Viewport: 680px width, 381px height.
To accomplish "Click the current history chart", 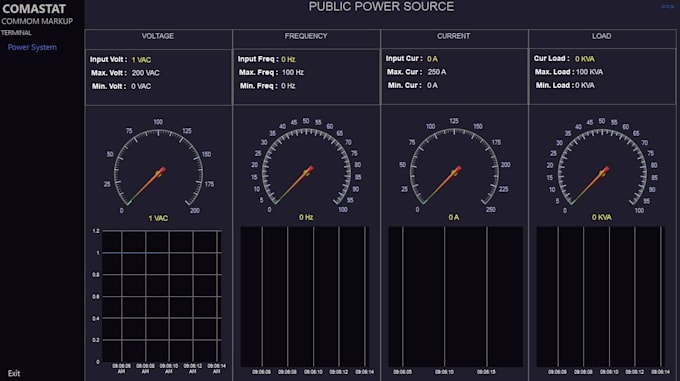I will pos(455,297).
